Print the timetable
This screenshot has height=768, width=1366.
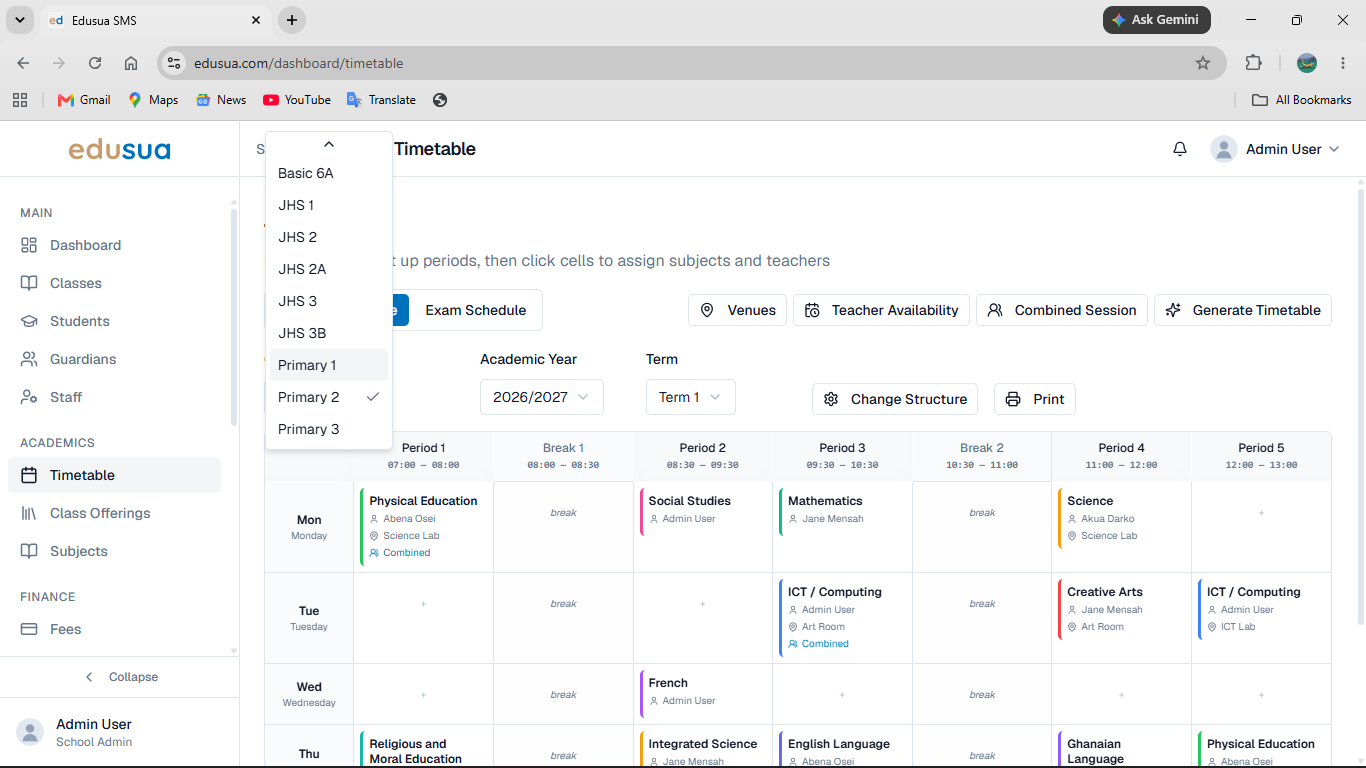pyautogui.click(x=1035, y=399)
